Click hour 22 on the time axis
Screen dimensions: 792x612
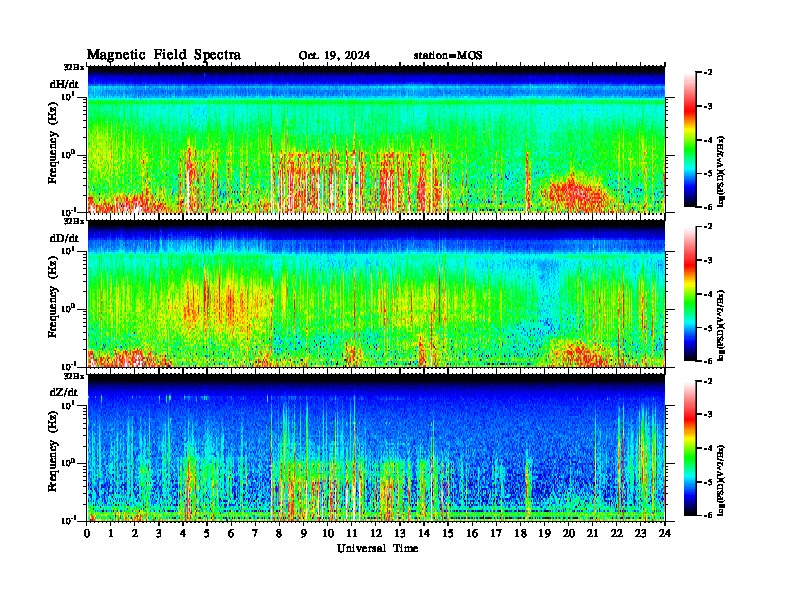617,534
